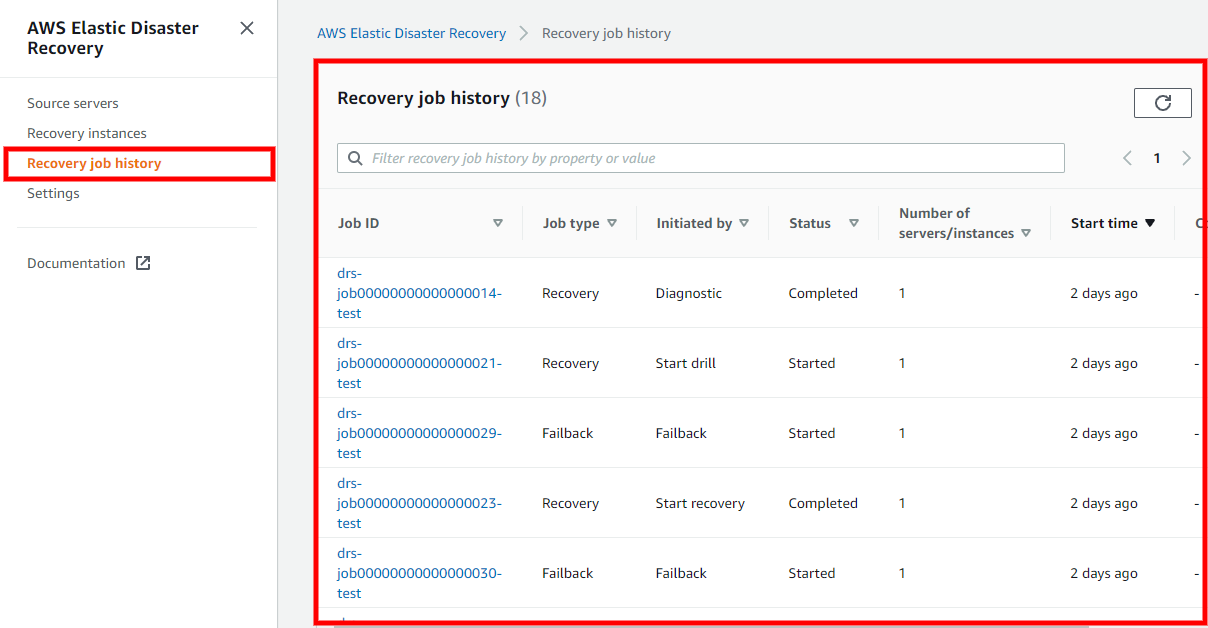The image size is (1208, 628).
Task: Go to previous page of job history
Action: point(1127,158)
